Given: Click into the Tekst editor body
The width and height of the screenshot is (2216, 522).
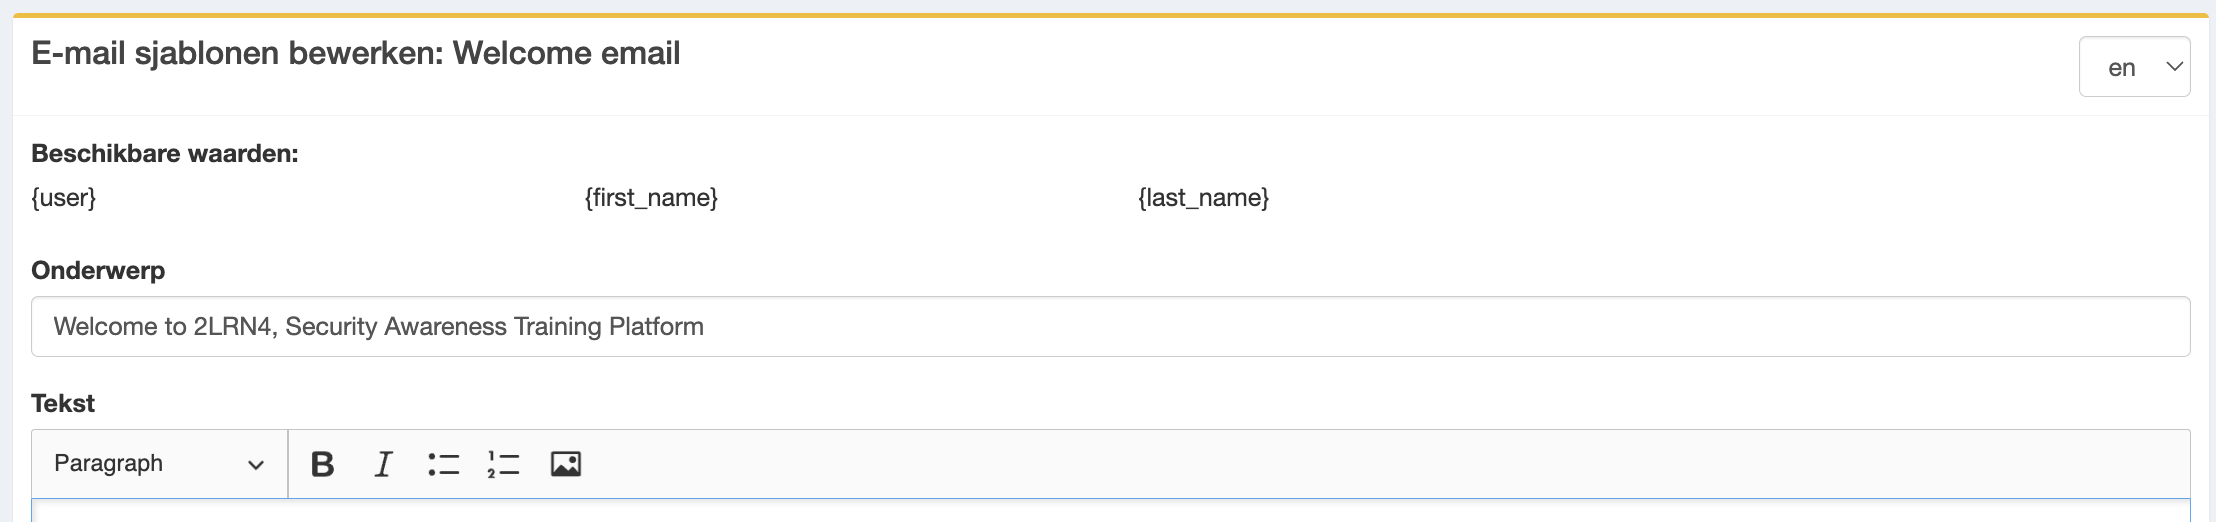Looking at the screenshot, I should point(1110,511).
